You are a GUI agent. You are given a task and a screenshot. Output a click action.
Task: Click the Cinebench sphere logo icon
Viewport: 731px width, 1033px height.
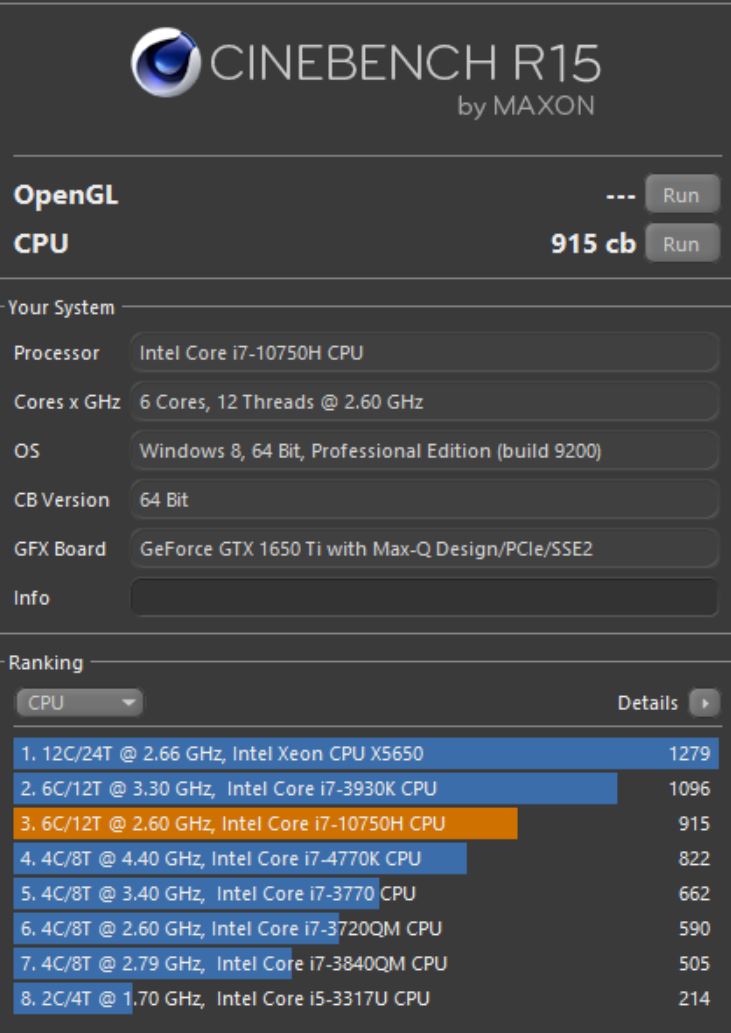[x=164, y=63]
